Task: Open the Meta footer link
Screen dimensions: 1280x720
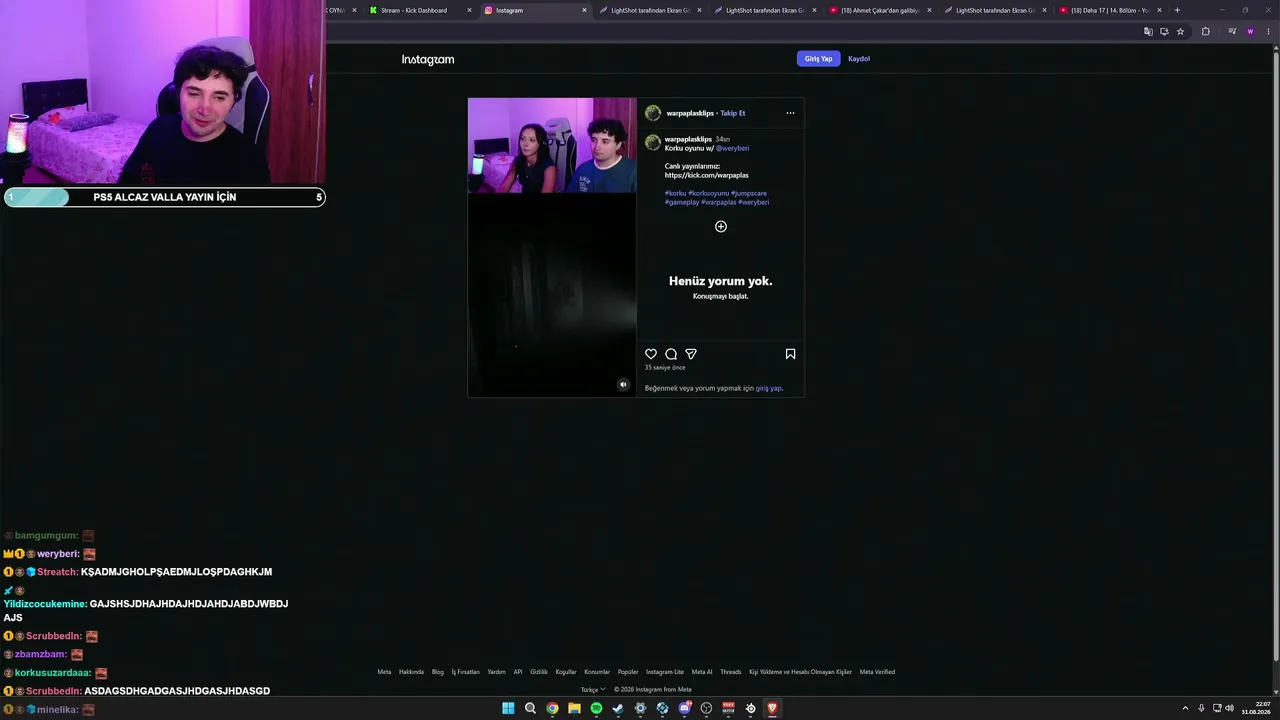Action: click(x=384, y=672)
